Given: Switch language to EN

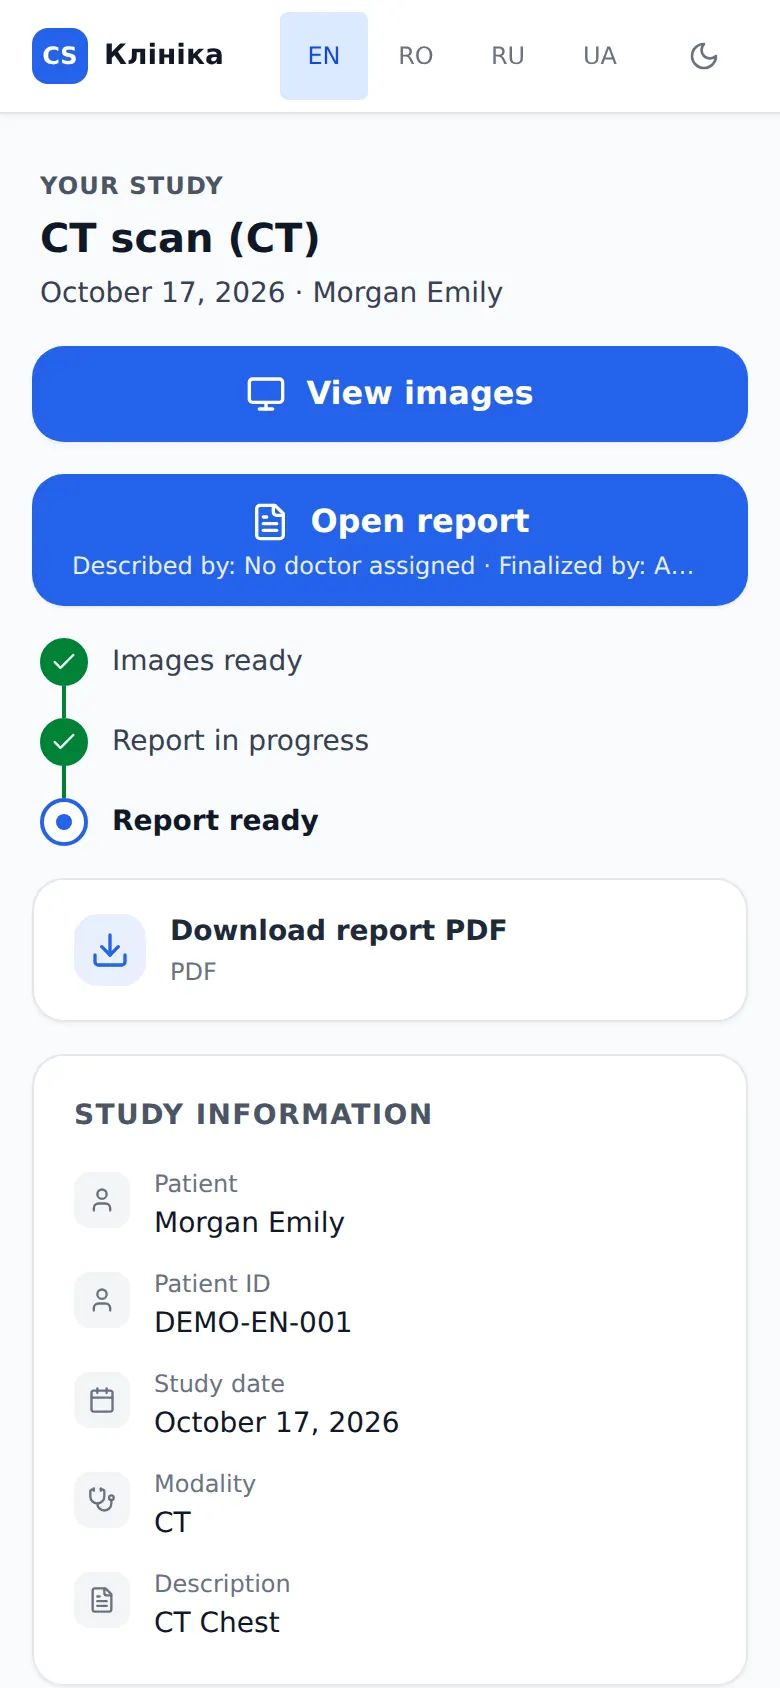Looking at the screenshot, I should 324,56.
